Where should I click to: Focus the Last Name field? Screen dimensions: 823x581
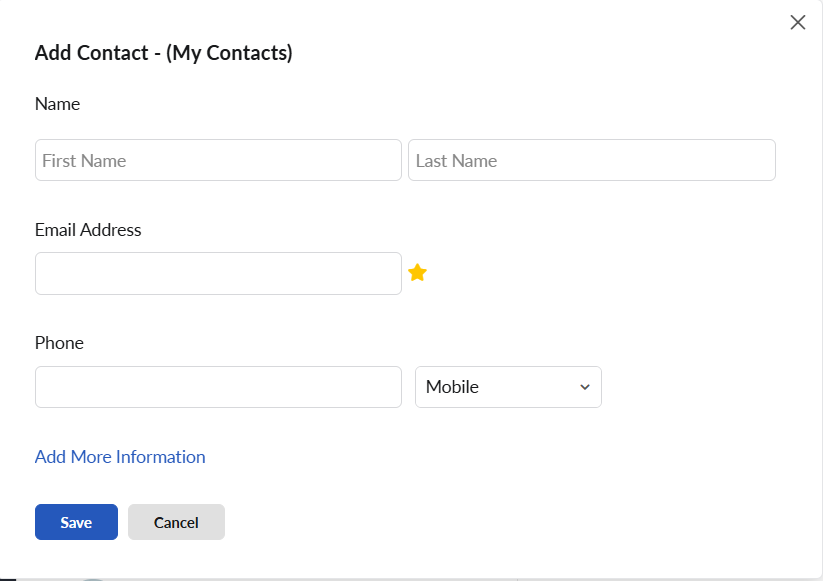[592, 160]
